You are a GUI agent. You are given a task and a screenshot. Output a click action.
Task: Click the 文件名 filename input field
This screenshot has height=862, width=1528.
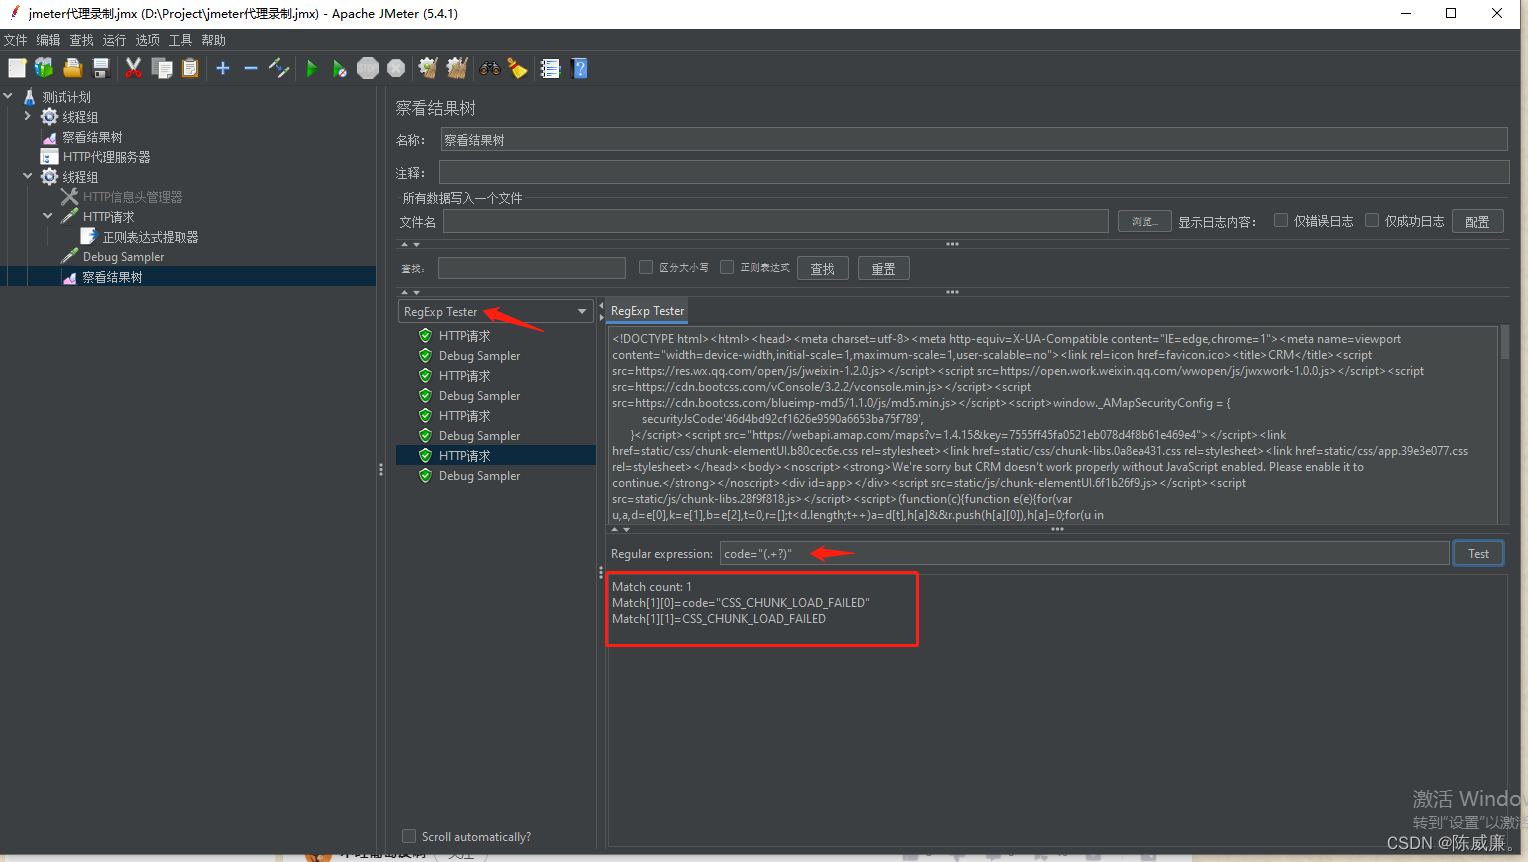click(776, 221)
